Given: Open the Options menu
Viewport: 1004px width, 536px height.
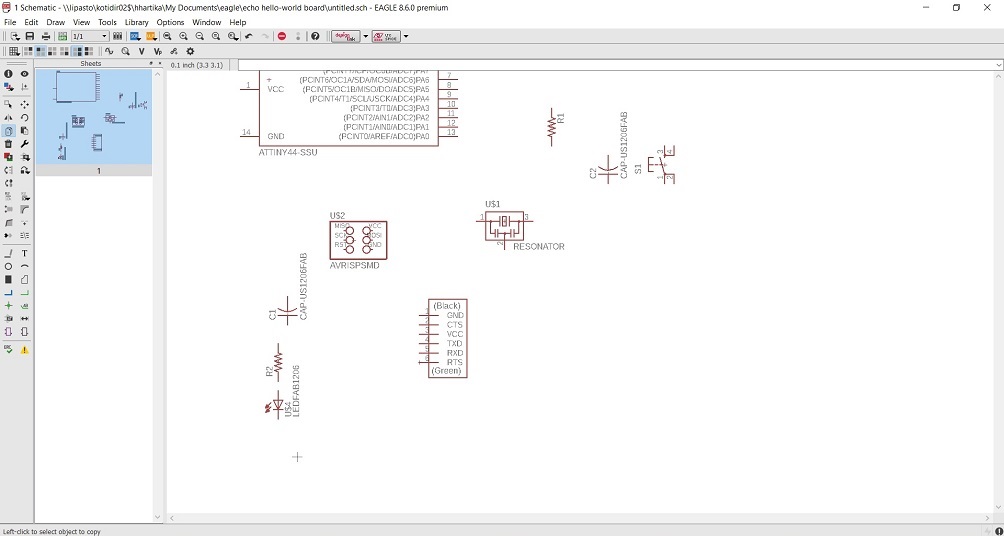Looking at the screenshot, I should pos(170,22).
